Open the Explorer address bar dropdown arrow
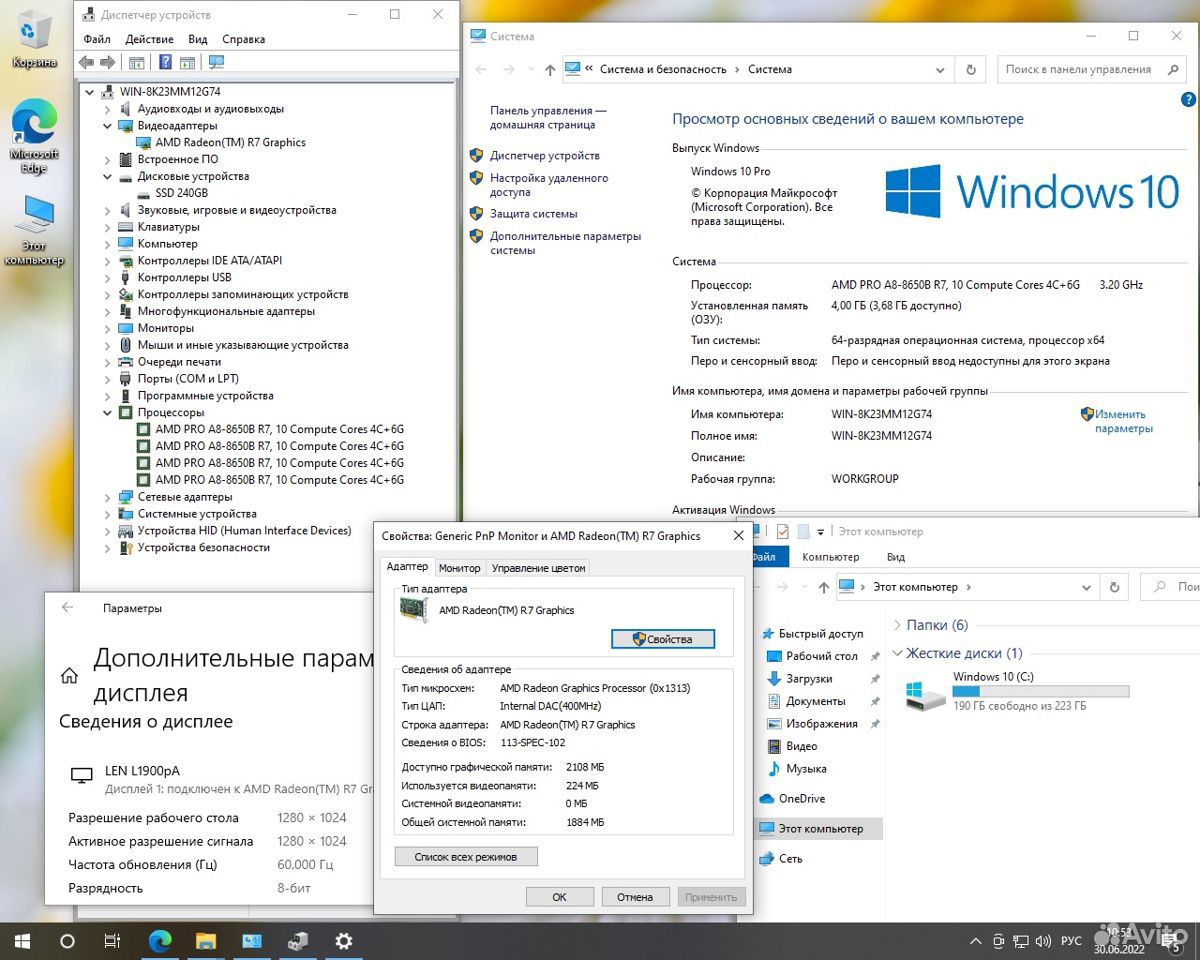 tap(1086, 587)
